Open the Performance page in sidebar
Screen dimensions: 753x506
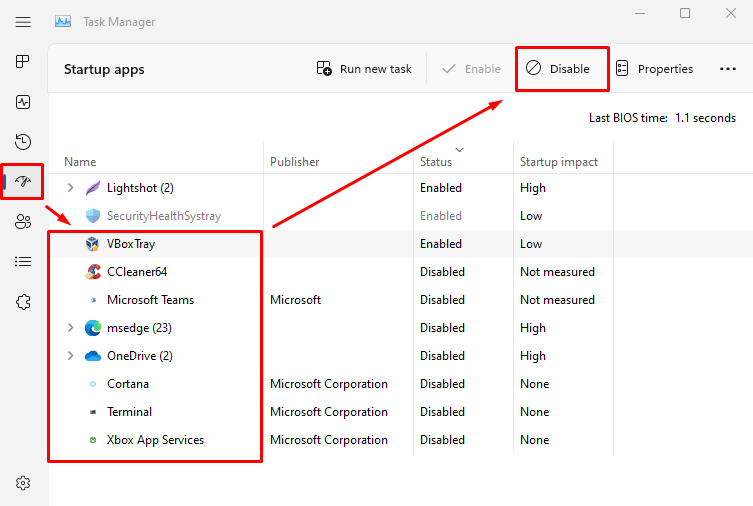[23, 102]
